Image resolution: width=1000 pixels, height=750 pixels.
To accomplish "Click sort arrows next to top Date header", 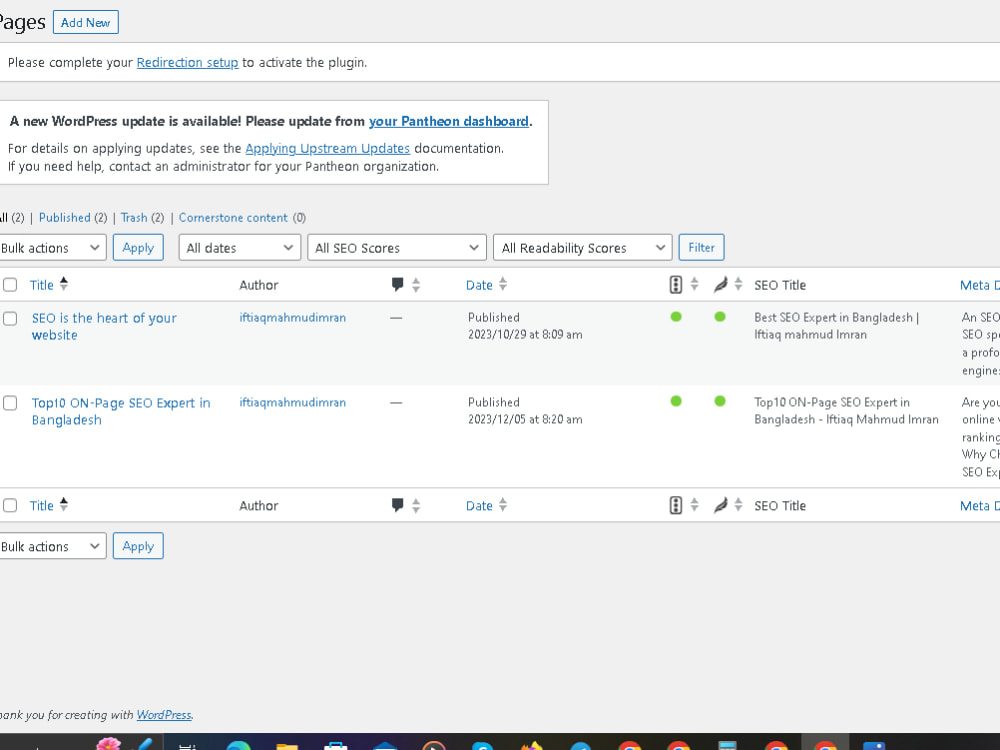I will click(x=503, y=284).
